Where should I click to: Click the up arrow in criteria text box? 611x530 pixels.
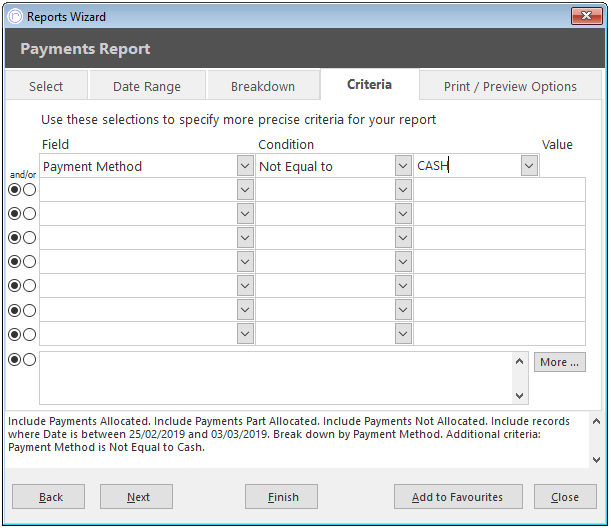pos(519,362)
